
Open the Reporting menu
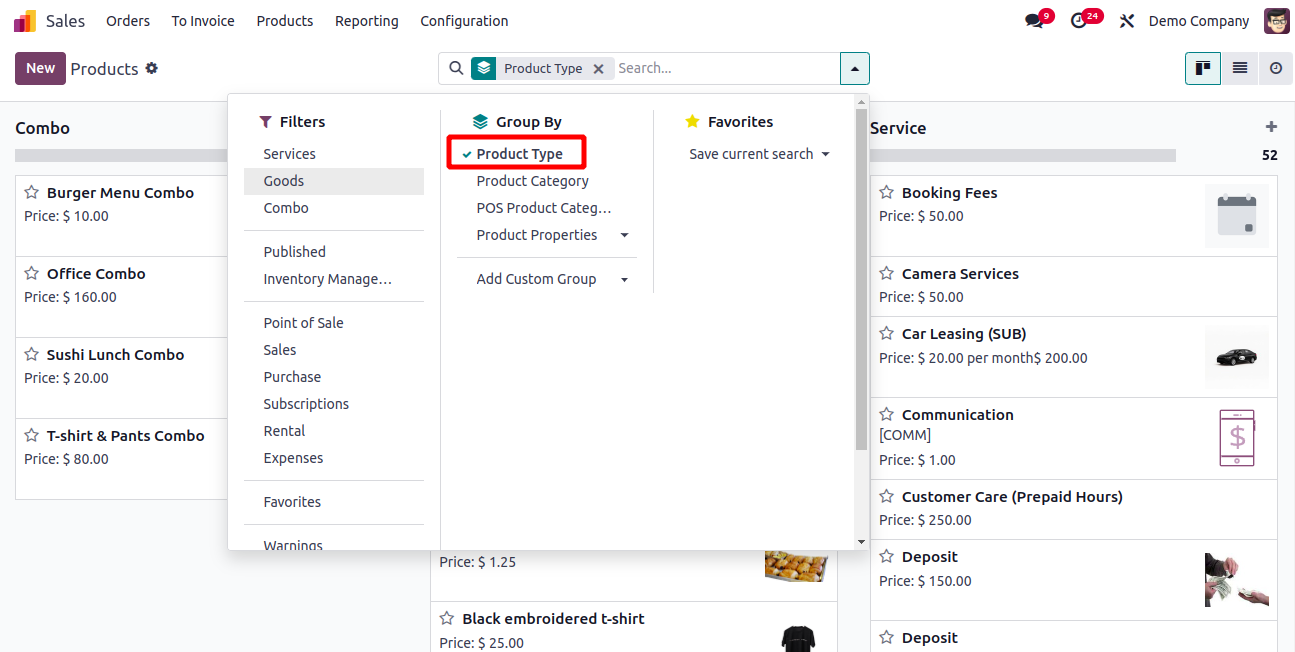tap(366, 21)
